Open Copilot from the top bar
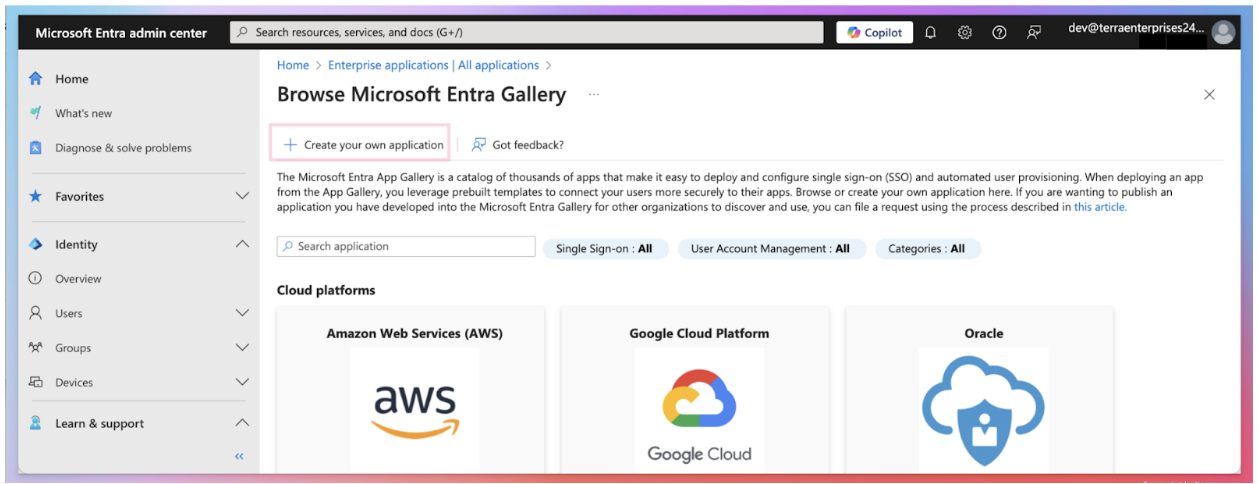 [x=875, y=32]
